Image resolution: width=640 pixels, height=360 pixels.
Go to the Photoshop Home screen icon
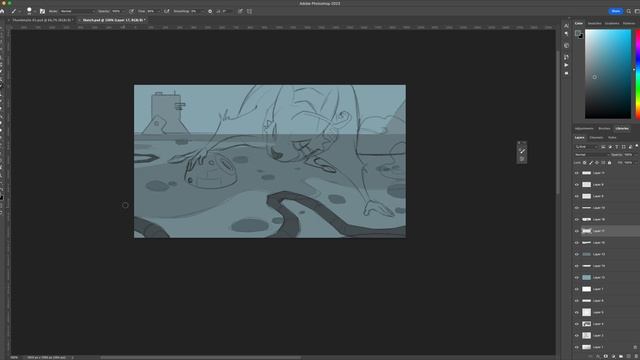tap(2, 11)
